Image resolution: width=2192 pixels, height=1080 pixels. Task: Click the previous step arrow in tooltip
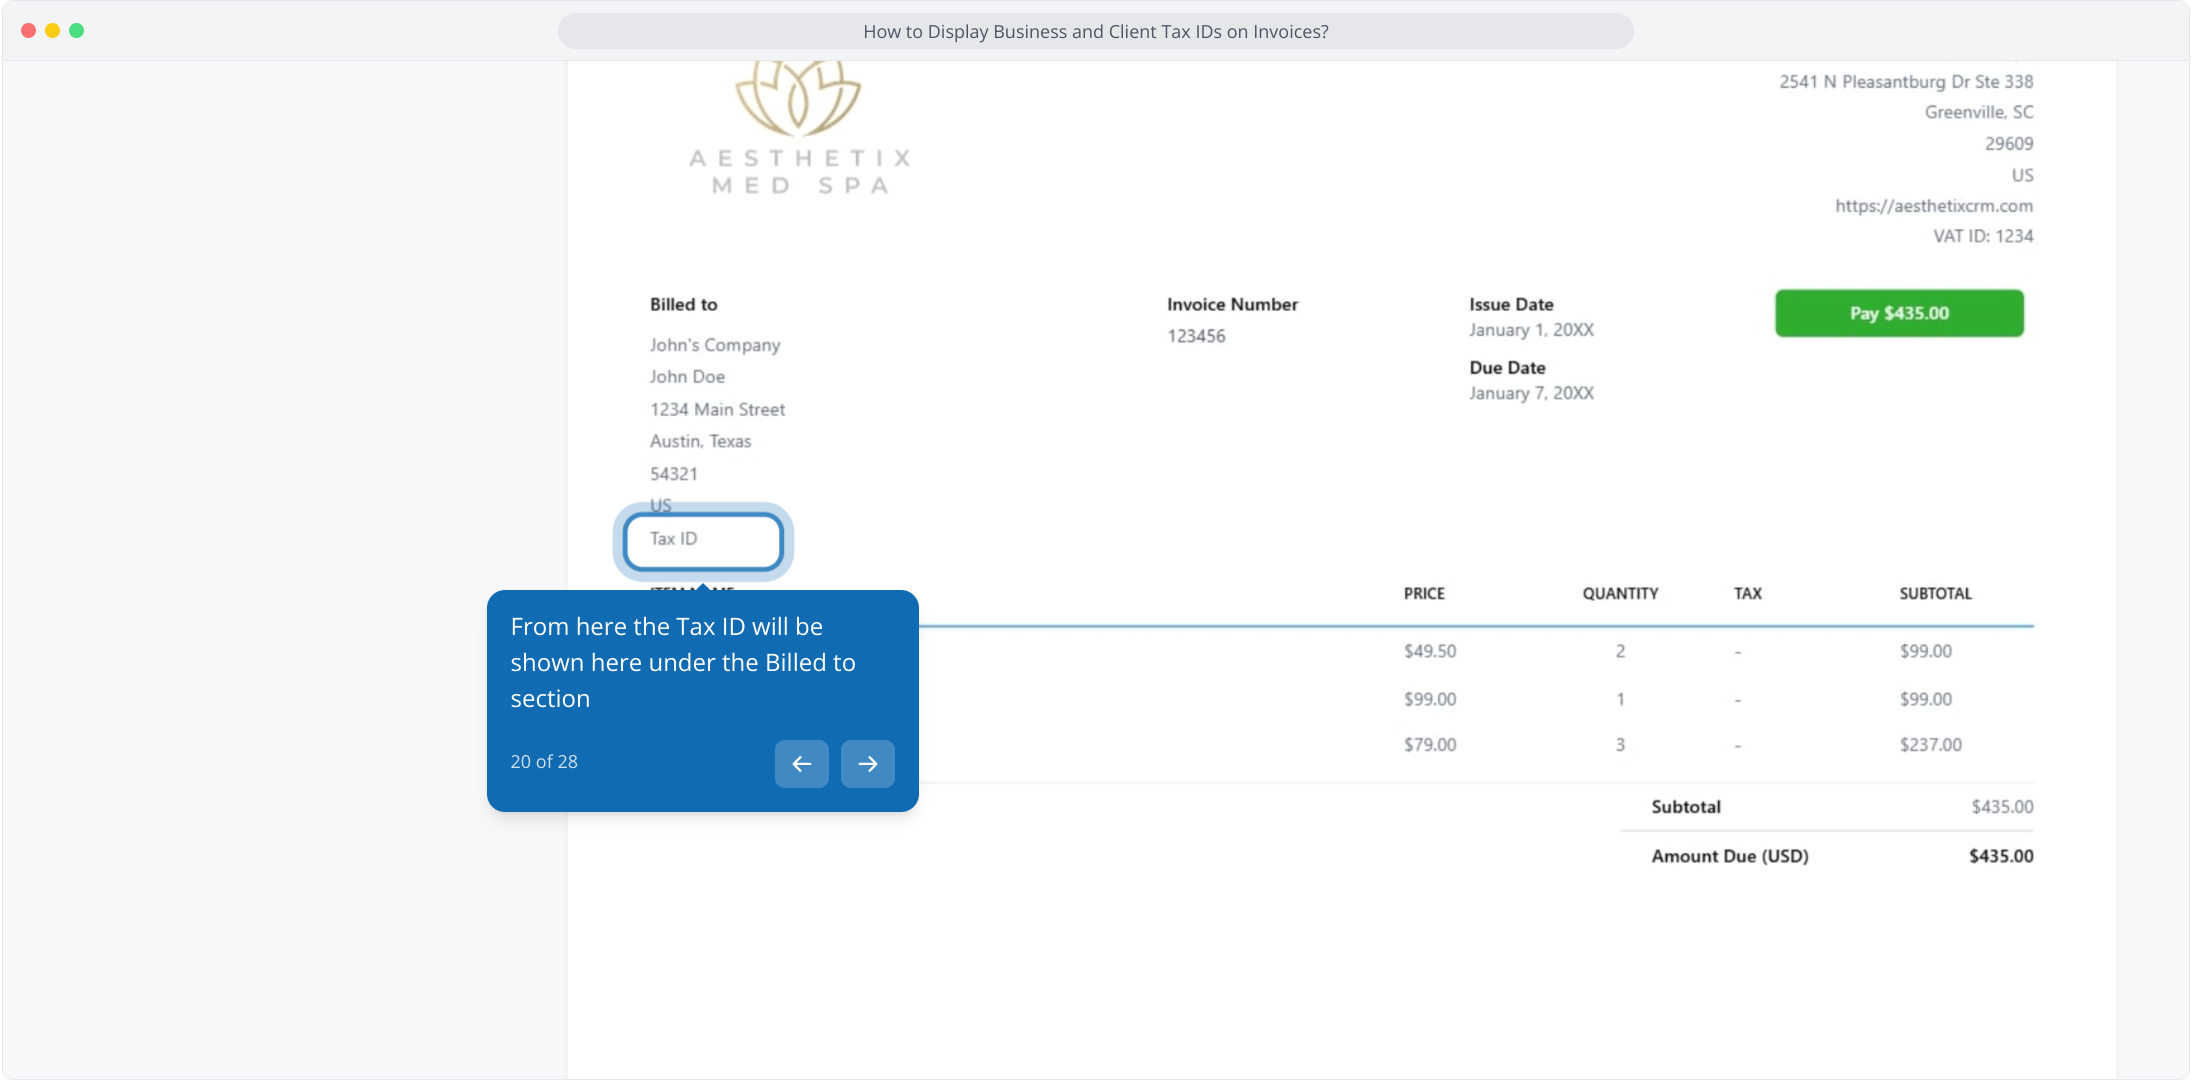tap(801, 764)
